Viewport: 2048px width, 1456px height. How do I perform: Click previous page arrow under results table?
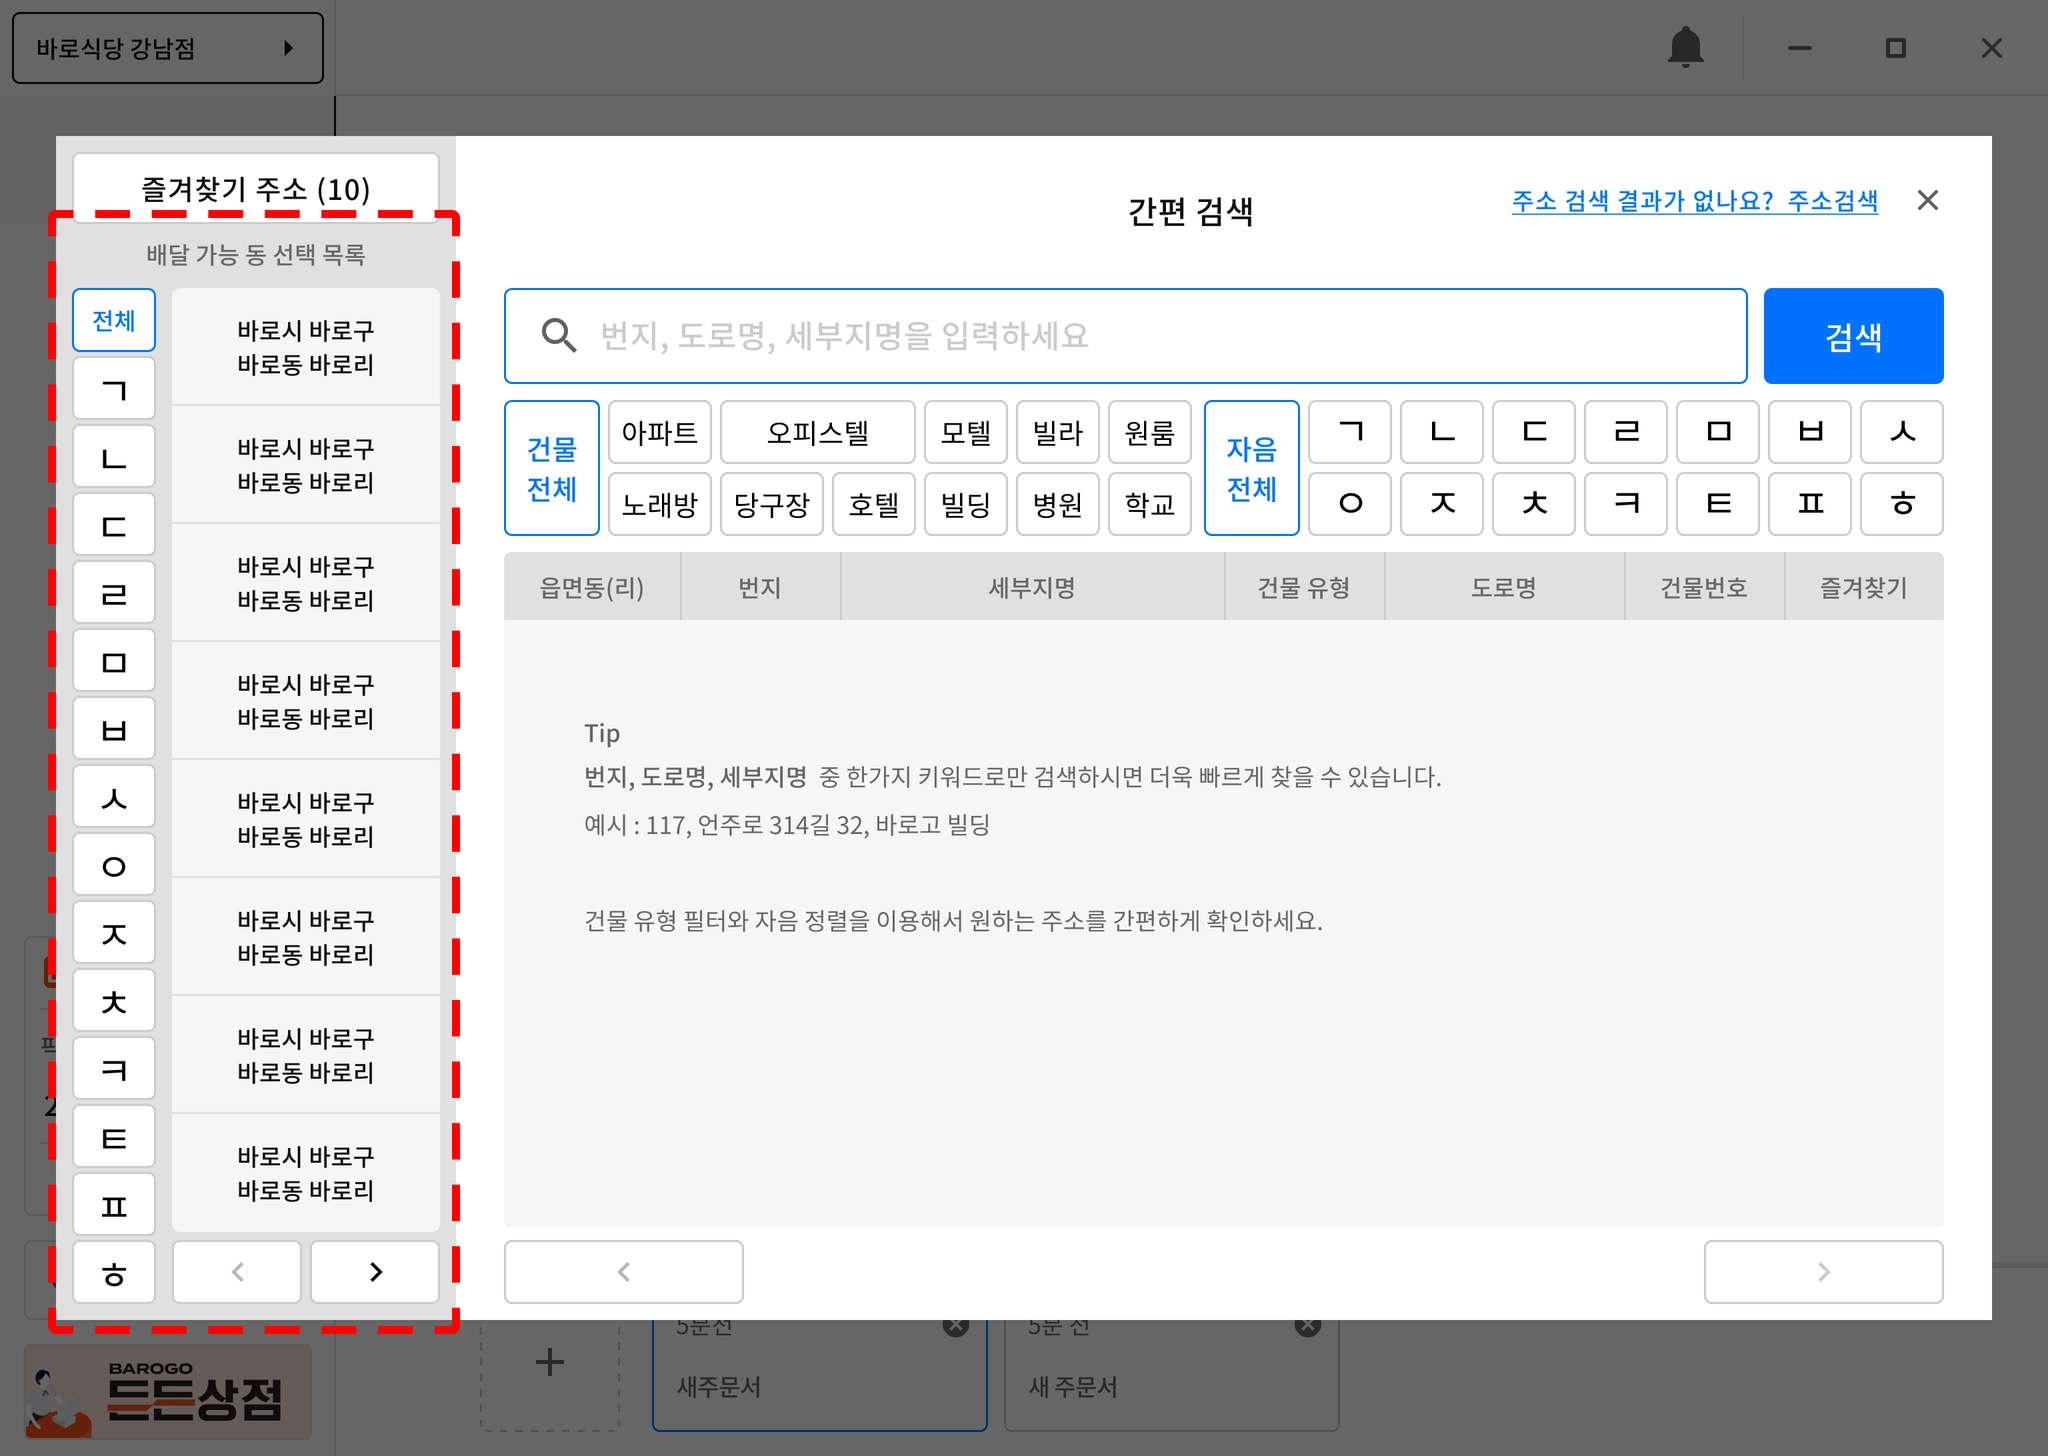point(623,1272)
